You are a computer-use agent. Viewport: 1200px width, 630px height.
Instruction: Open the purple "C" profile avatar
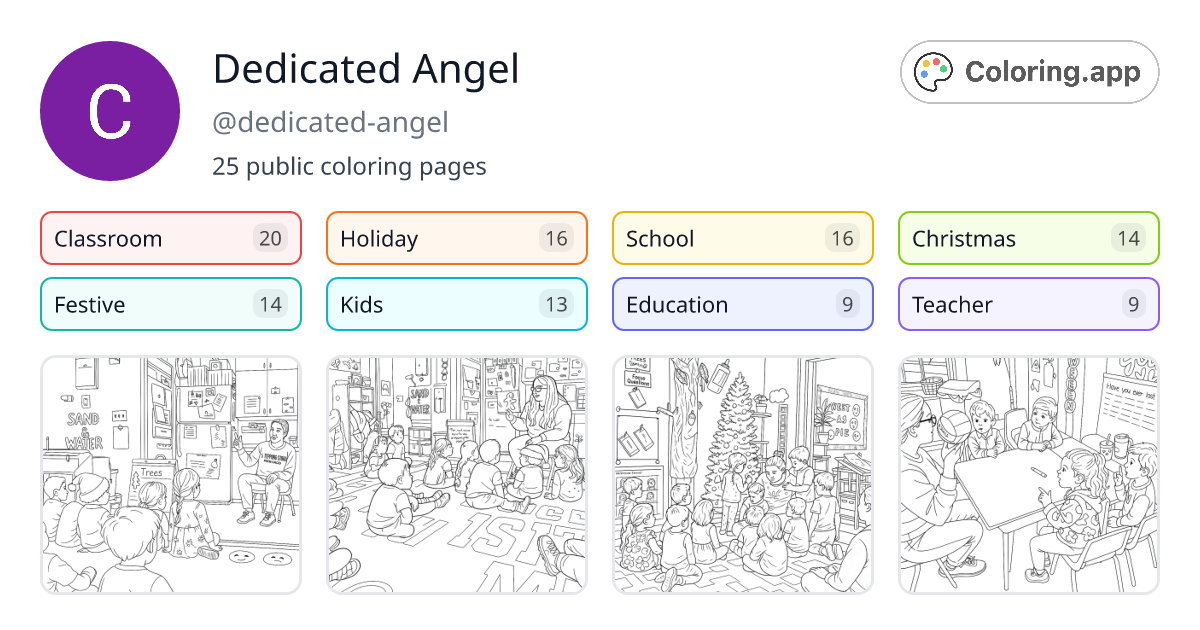click(110, 110)
